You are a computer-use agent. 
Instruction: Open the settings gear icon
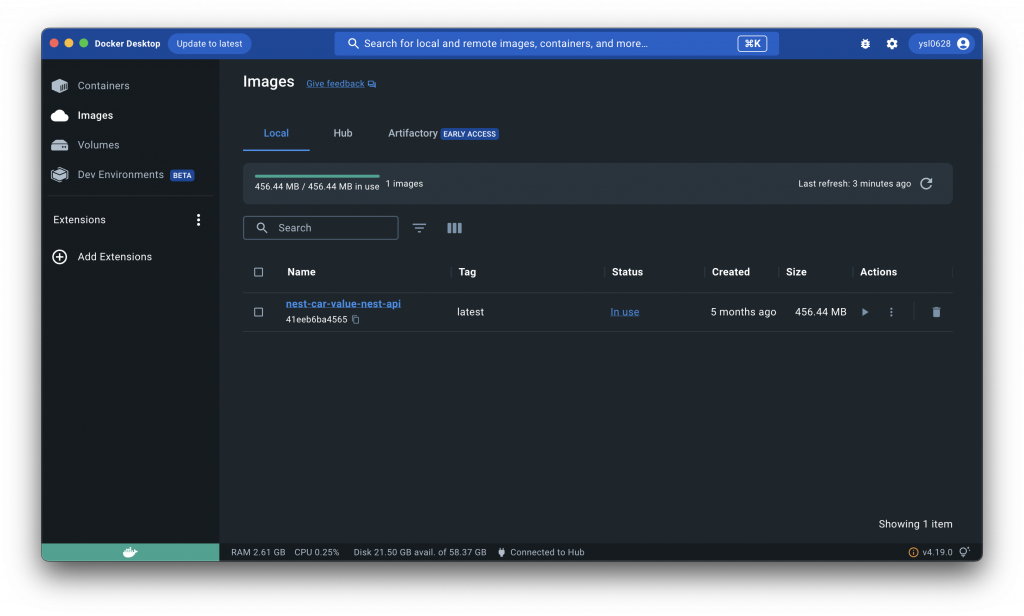coord(892,44)
